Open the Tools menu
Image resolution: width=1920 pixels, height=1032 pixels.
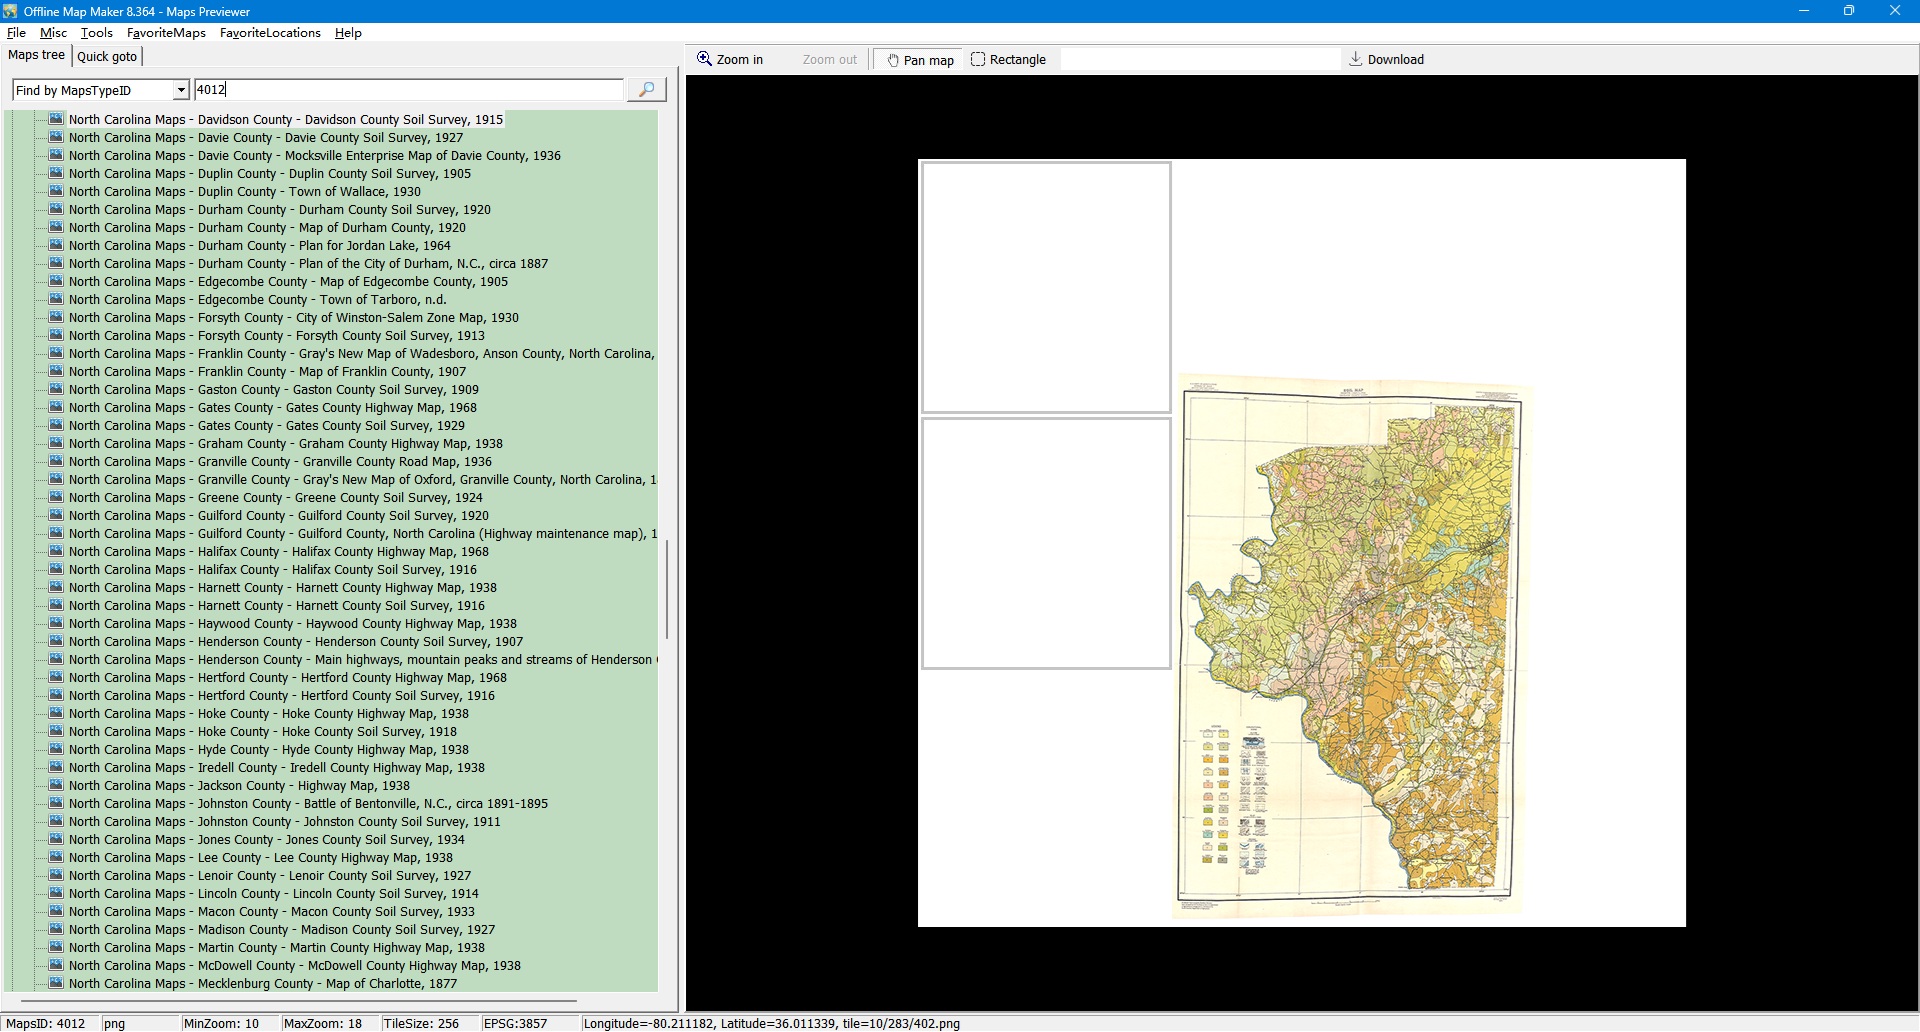pos(96,33)
